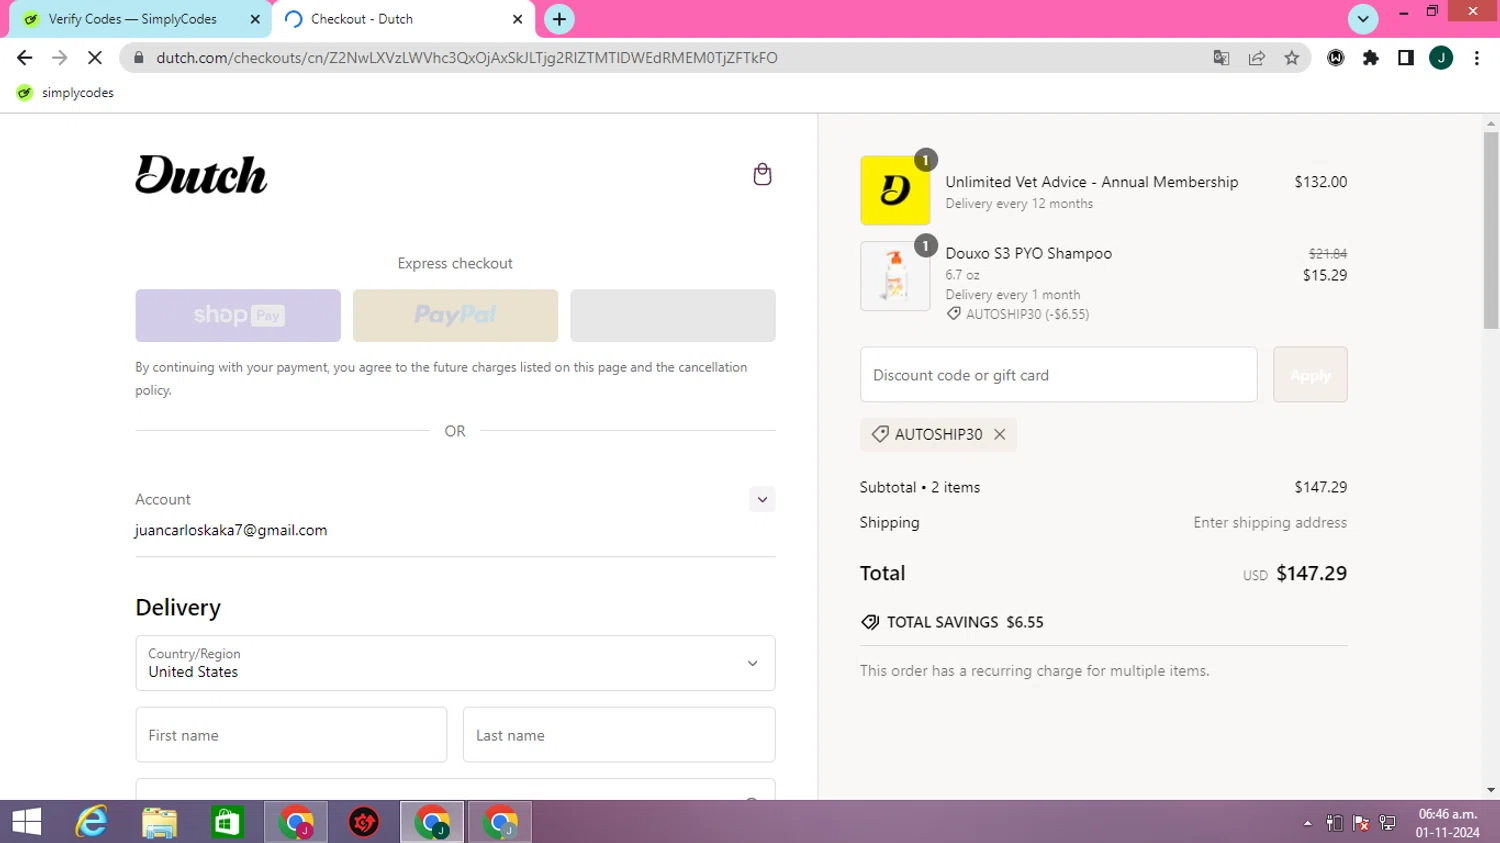1500x843 pixels.
Task: Open the shopping bag cart icon
Action: [762, 174]
